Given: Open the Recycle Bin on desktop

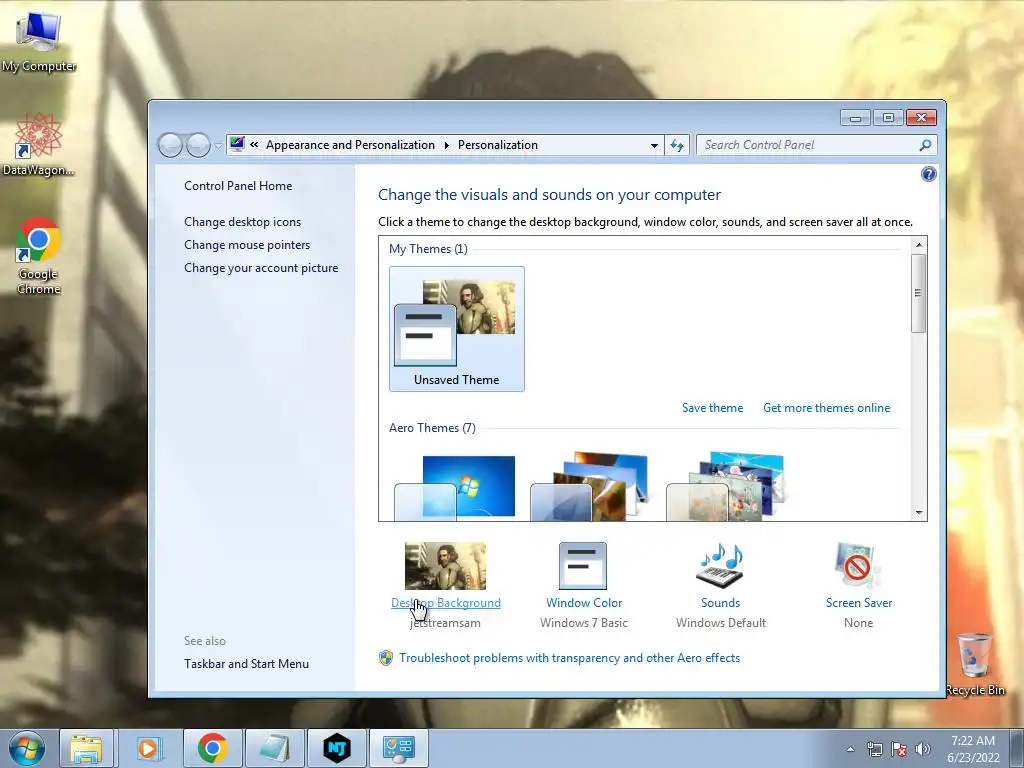Looking at the screenshot, I should 974,664.
